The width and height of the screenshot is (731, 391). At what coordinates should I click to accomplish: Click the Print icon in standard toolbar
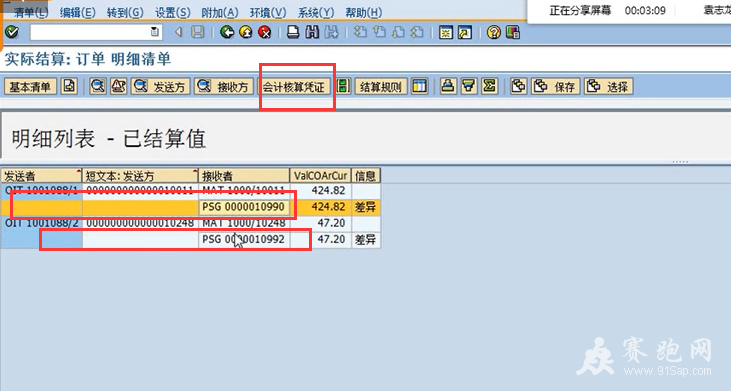point(293,32)
